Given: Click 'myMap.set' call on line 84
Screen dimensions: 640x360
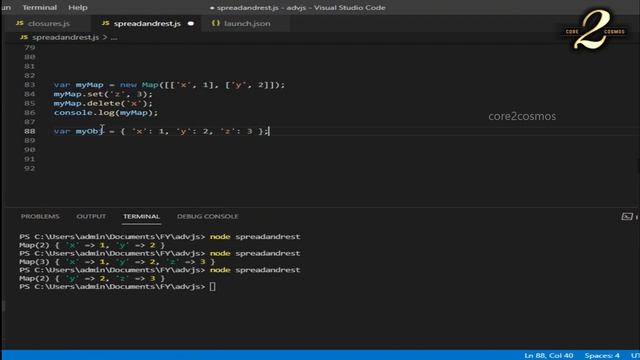Looking at the screenshot, I should pyautogui.click(x=78, y=94).
